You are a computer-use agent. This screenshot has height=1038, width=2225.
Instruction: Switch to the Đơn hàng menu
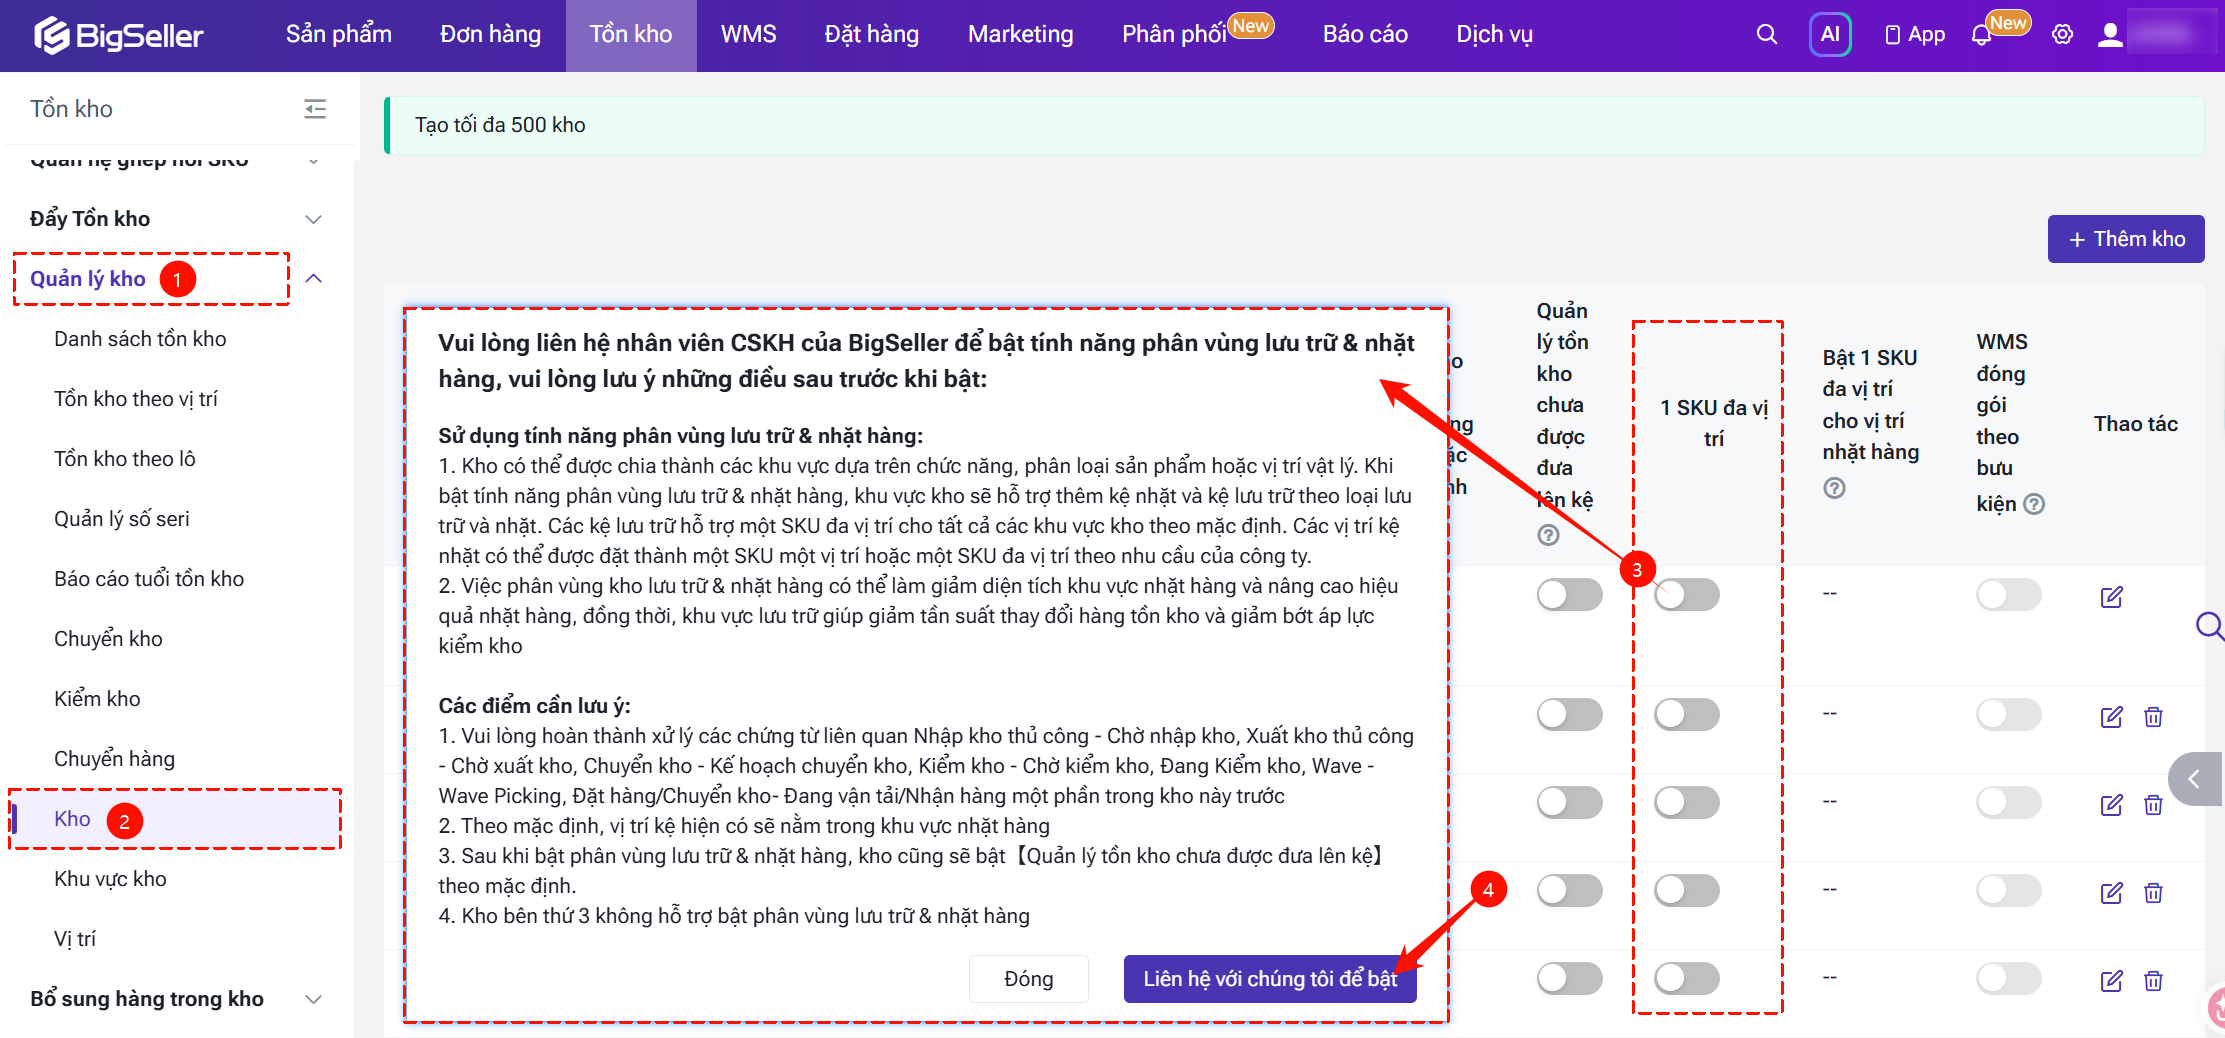490,35
